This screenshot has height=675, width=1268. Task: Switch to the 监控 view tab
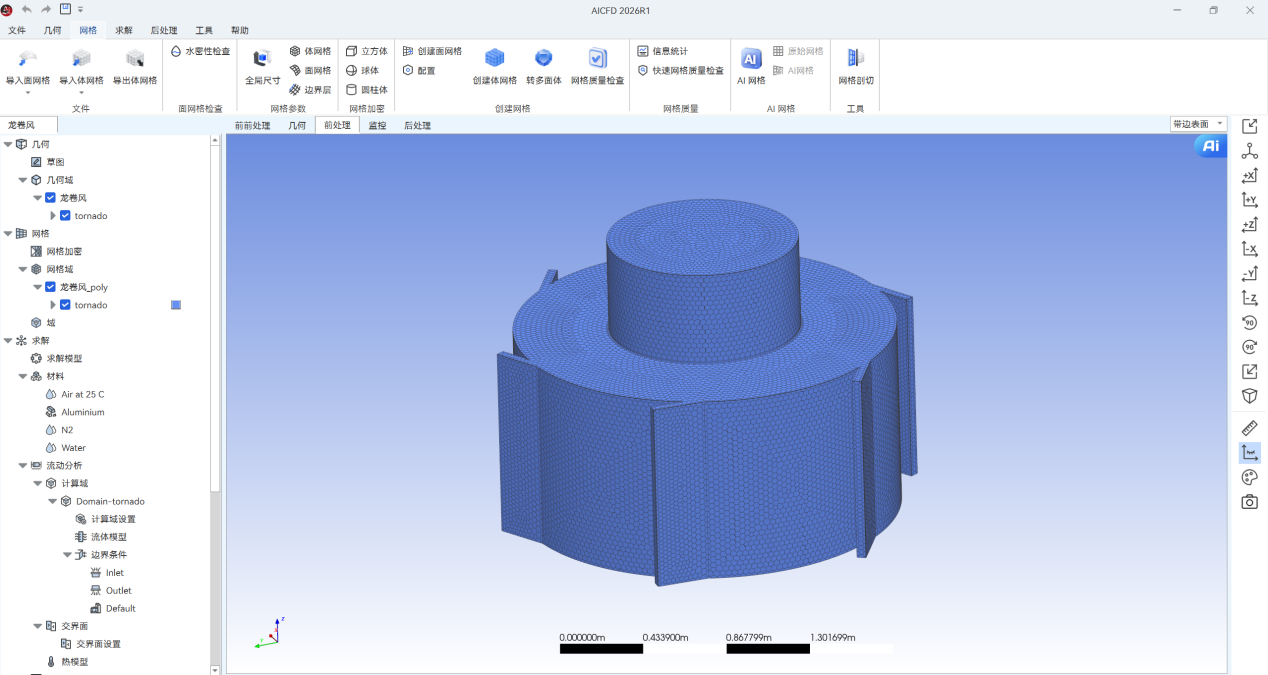click(x=377, y=125)
